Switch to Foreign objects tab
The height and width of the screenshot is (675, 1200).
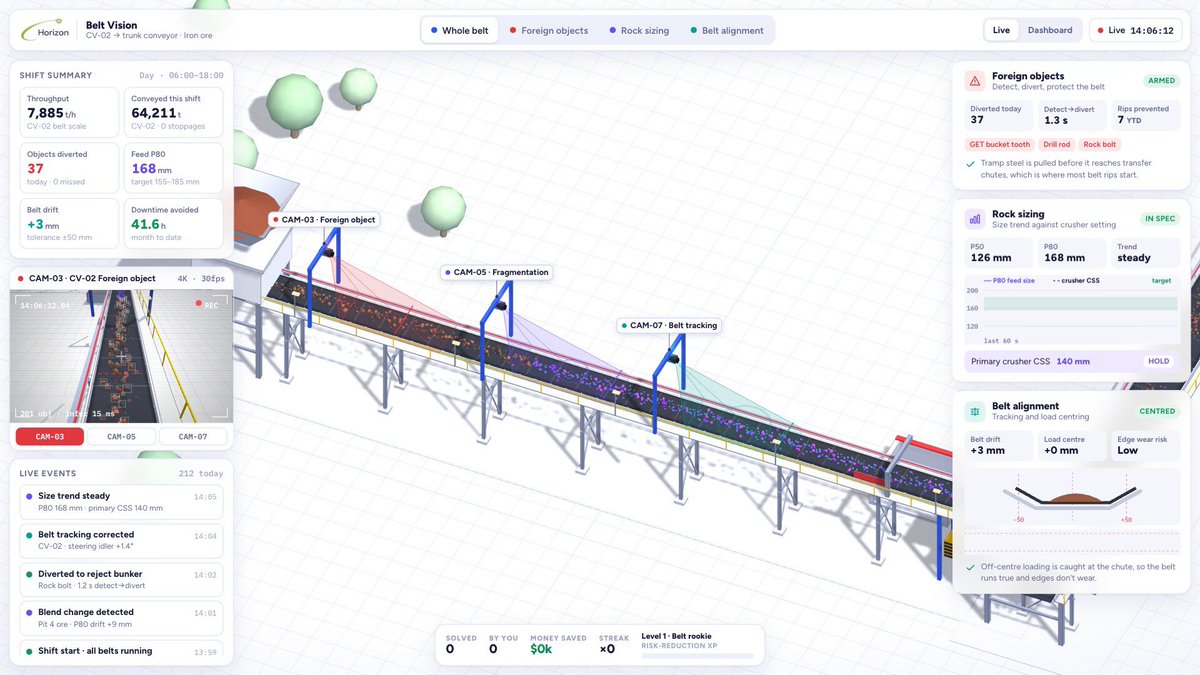[548, 30]
